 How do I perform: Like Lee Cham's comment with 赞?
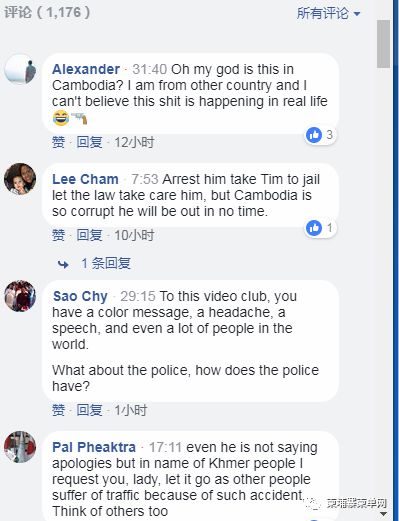pyautogui.click(x=58, y=235)
